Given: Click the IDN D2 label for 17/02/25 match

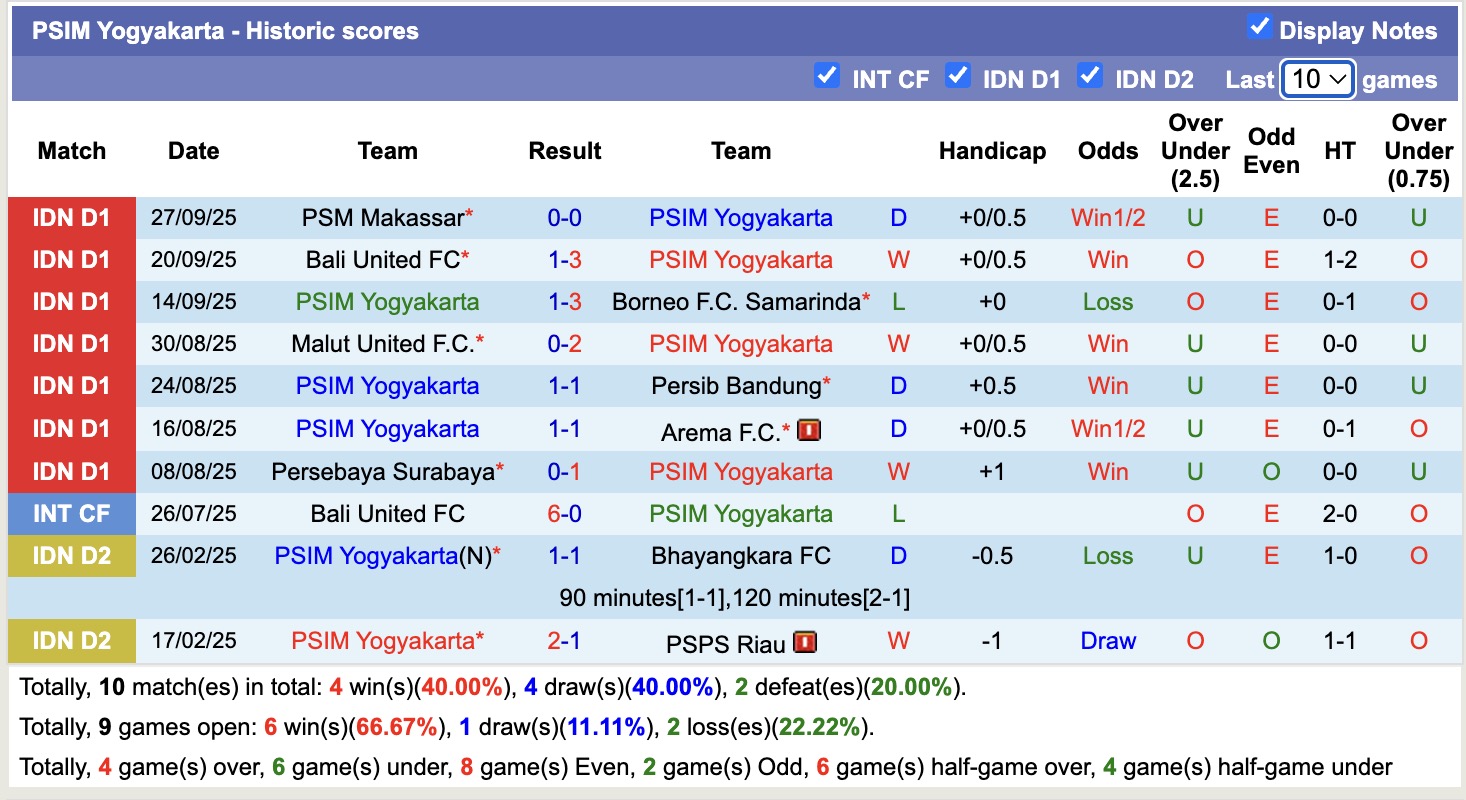Looking at the screenshot, I should 71,641.
